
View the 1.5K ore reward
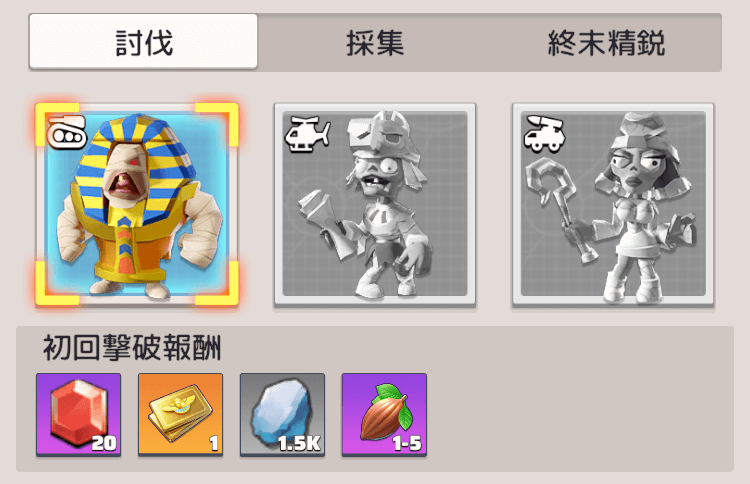coord(282,415)
